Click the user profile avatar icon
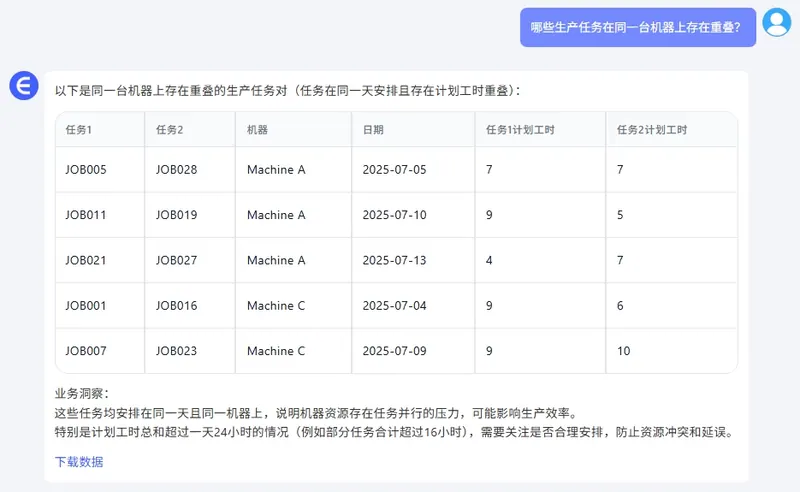This screenshot has width=800, height=492. (x=776, y=22)
